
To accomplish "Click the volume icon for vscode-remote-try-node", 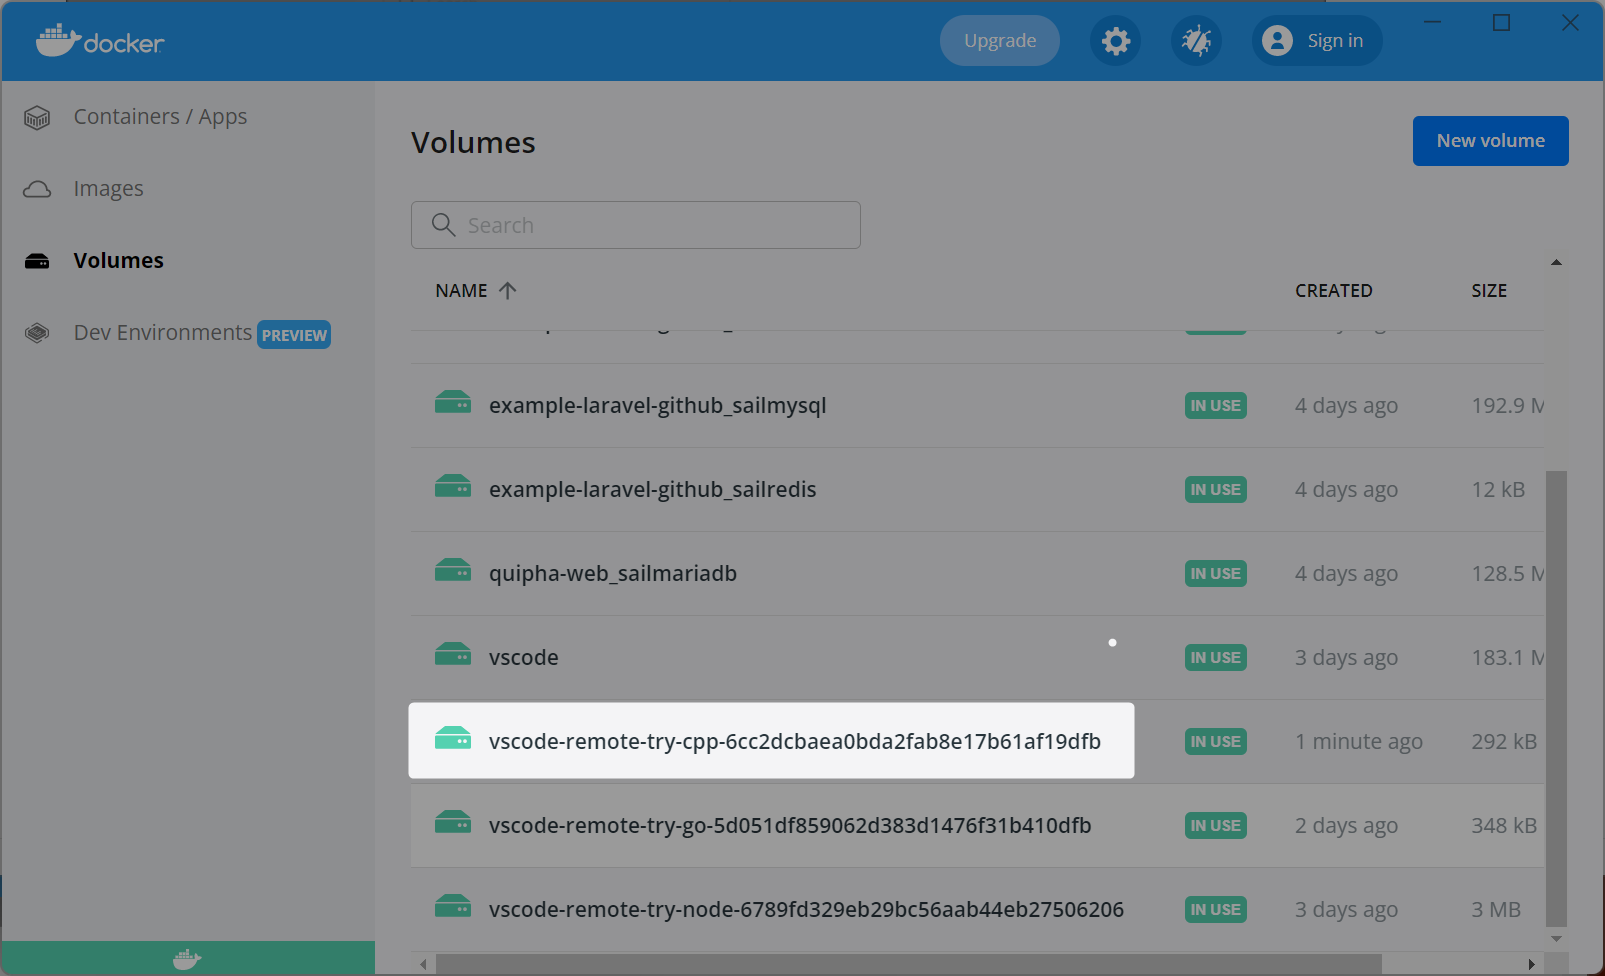I will [453, 906].
